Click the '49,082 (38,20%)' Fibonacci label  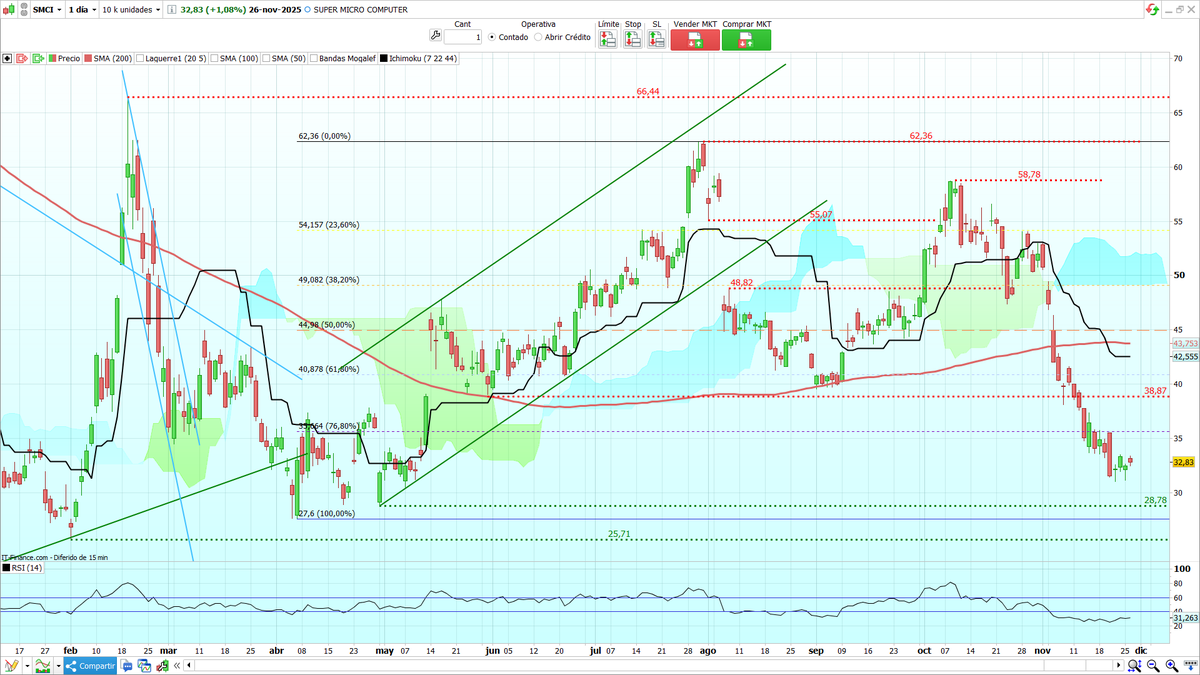329,280
